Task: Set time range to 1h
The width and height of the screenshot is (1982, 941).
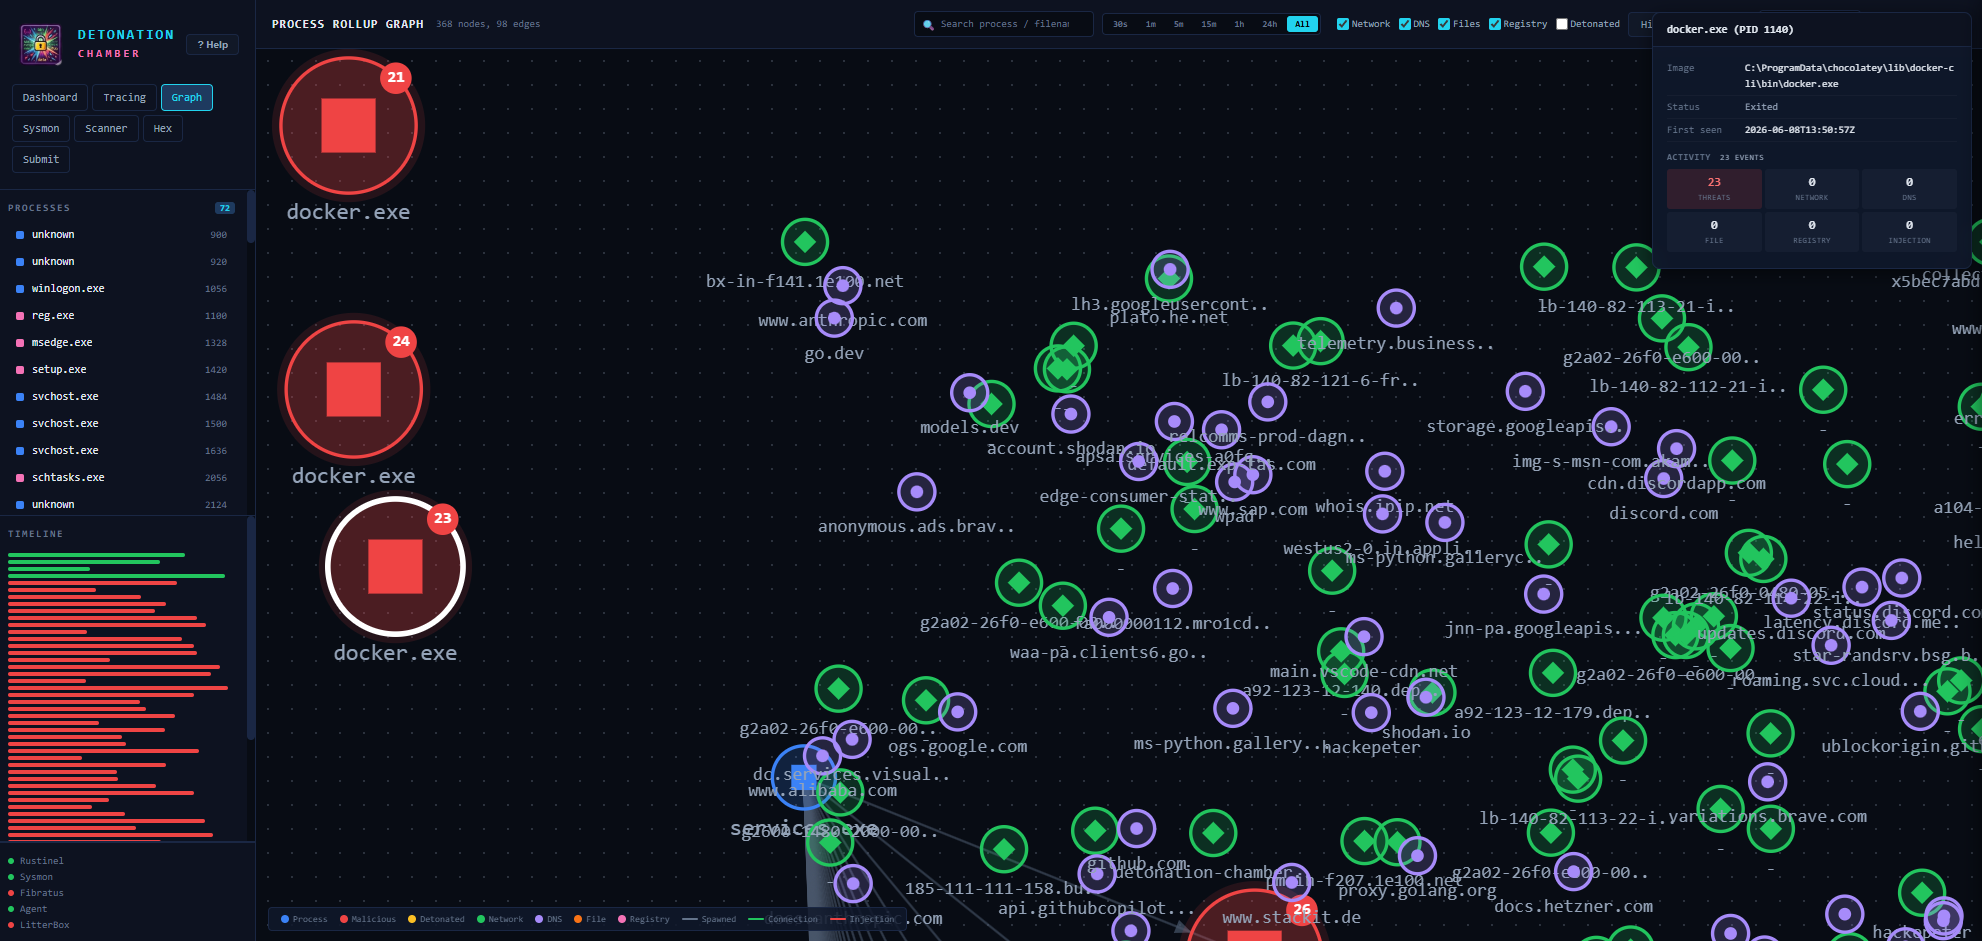Action: (x=1239, y=24)
